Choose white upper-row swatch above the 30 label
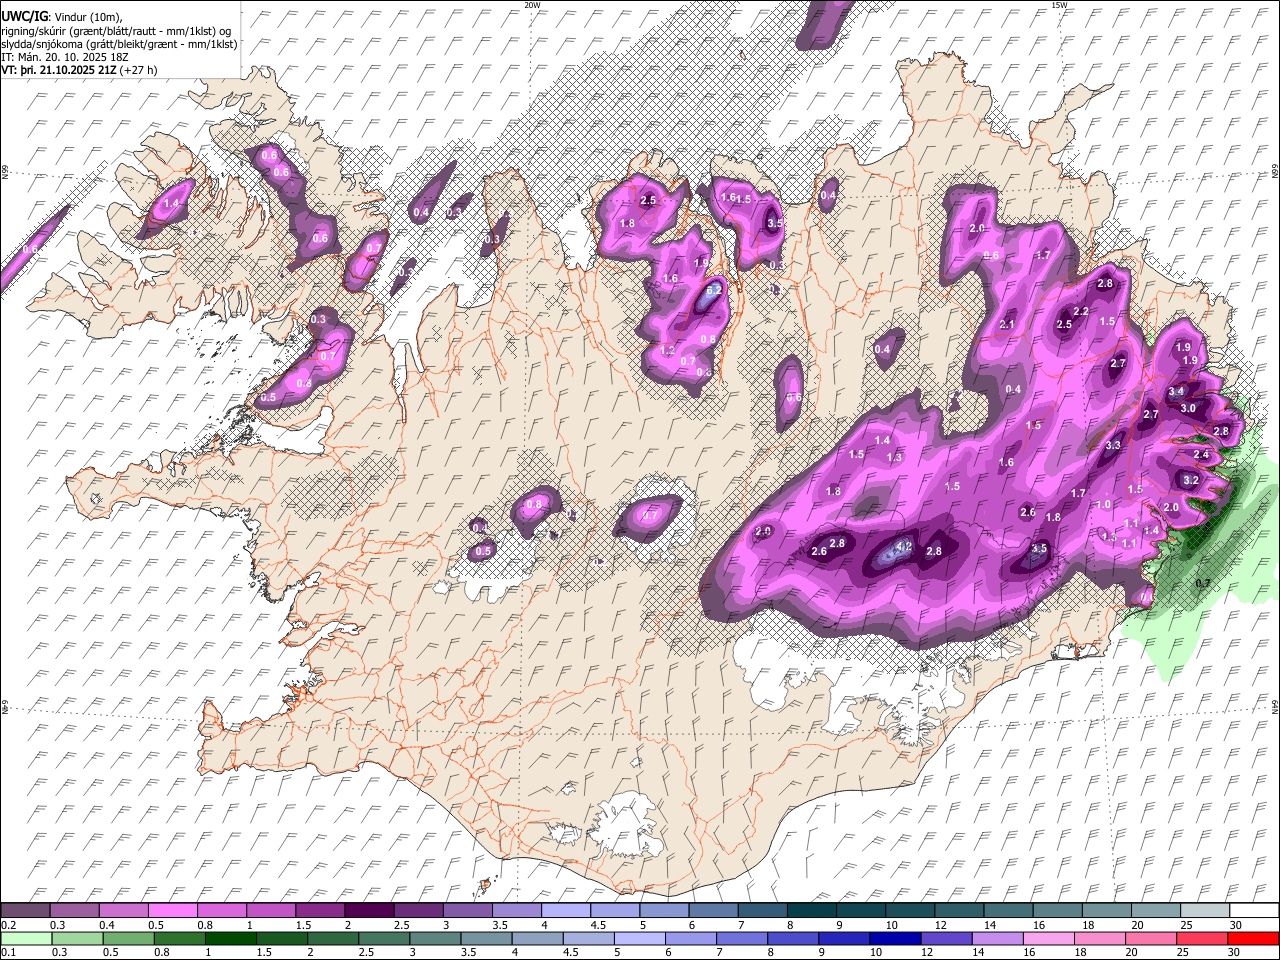Viewport: 1280px width, 960px height. coord(1254,911)
